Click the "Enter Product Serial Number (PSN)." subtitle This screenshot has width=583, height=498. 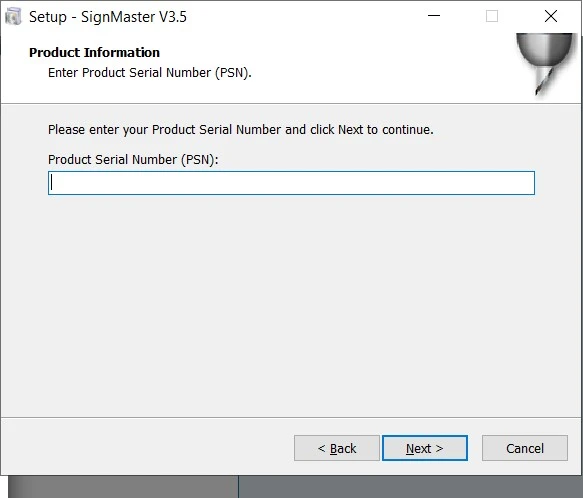tap(150, 73)
